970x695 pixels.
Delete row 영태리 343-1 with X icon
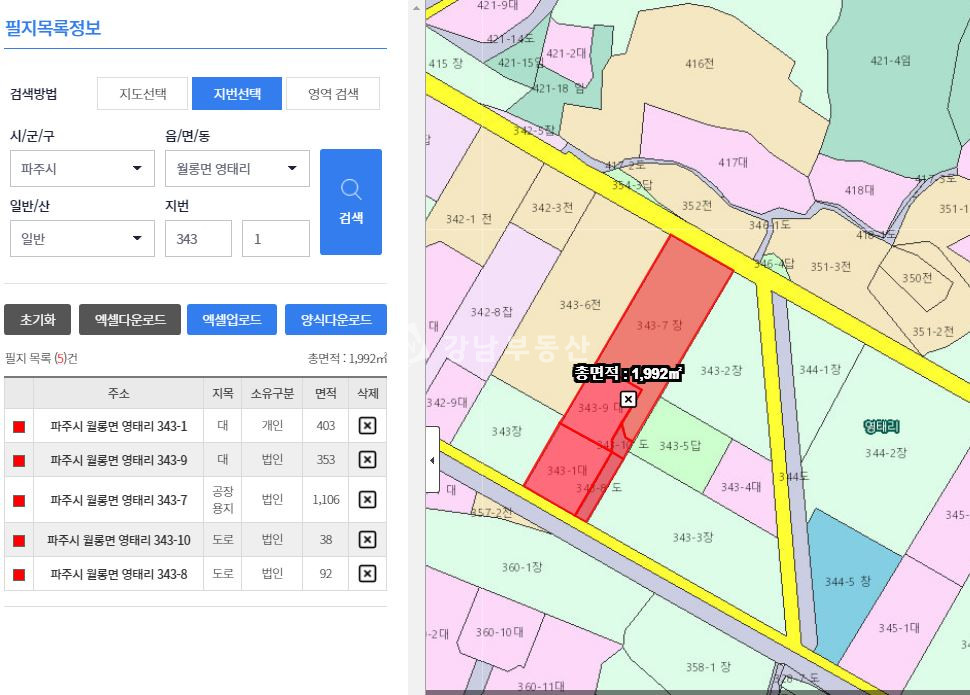tap(367, 426)
